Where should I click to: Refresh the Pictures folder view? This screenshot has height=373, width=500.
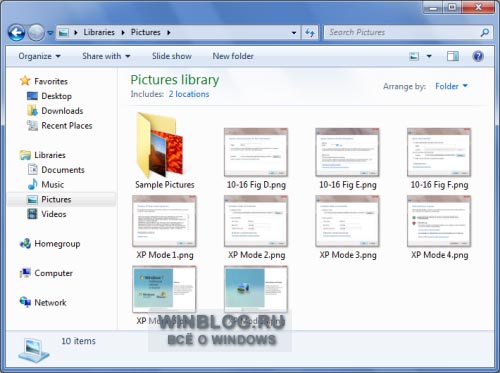coord(310,33)
